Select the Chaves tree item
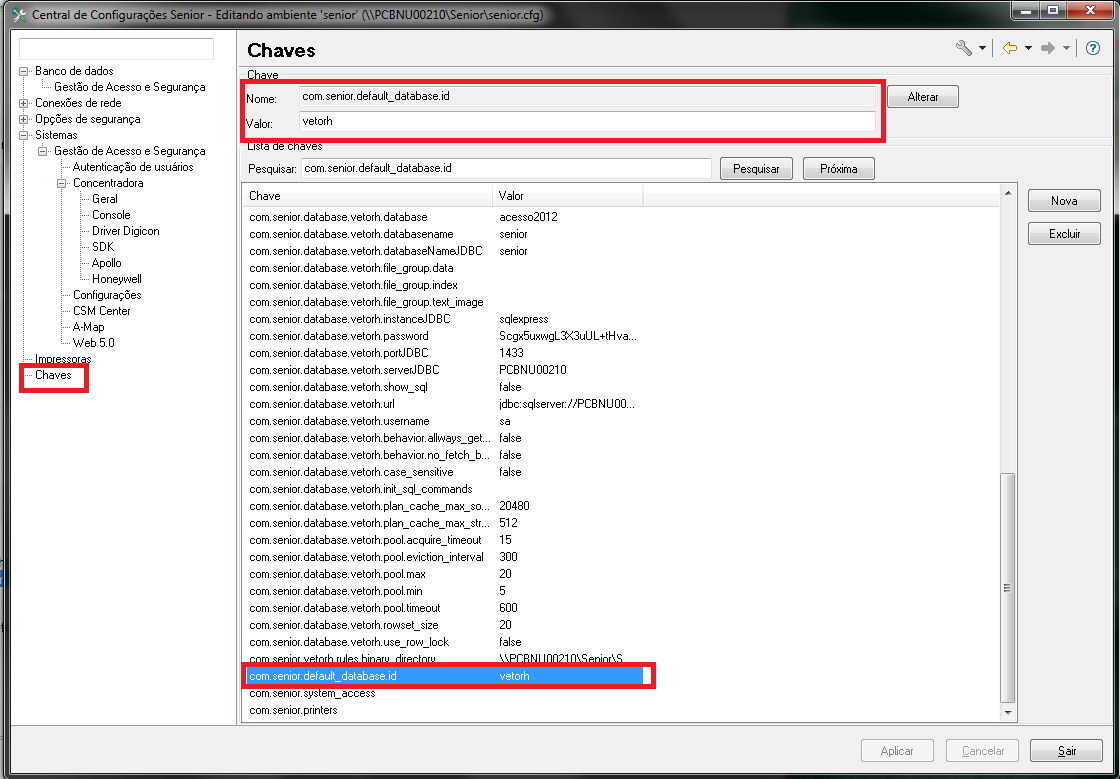1120x779 pixels. [53, 375]
